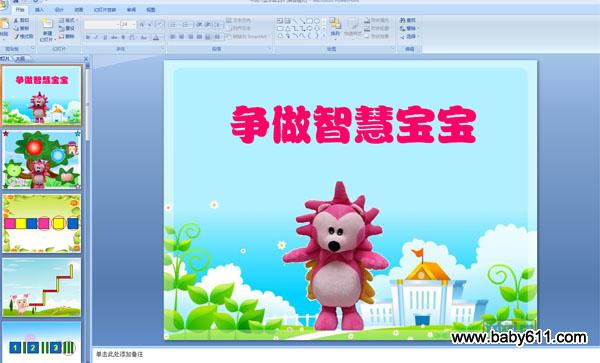Open the font name dropdown

pos(102,24)
